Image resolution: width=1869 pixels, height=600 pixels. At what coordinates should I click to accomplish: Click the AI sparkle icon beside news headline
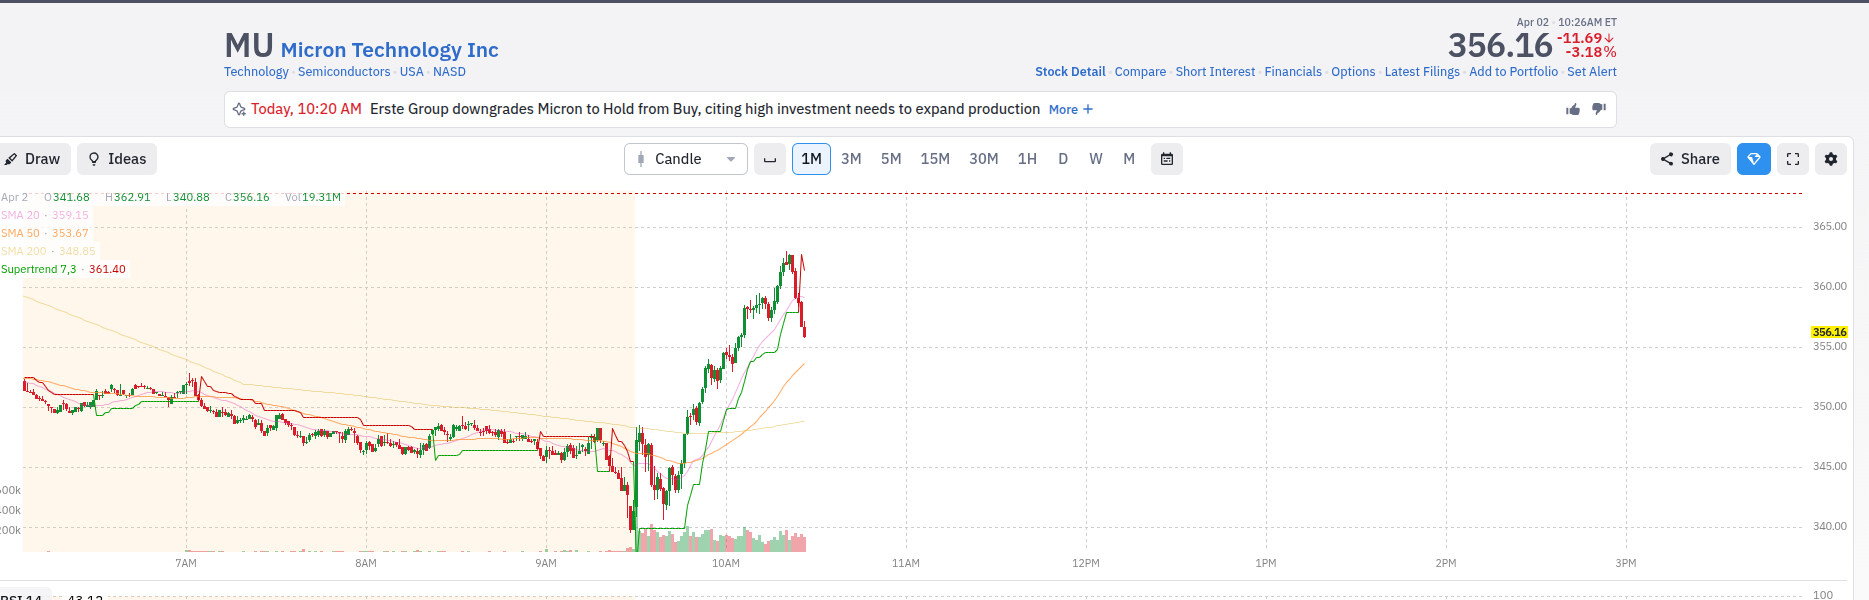point(239,109)
